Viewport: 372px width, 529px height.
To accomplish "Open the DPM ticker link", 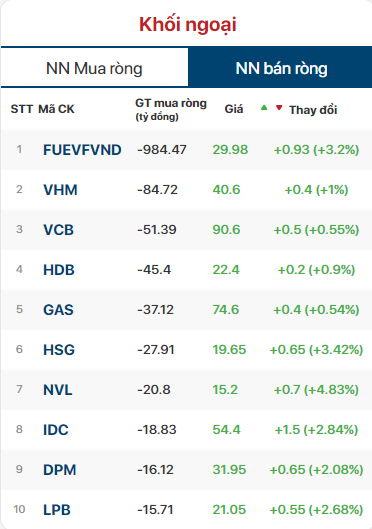I will (x=60, y=470).
